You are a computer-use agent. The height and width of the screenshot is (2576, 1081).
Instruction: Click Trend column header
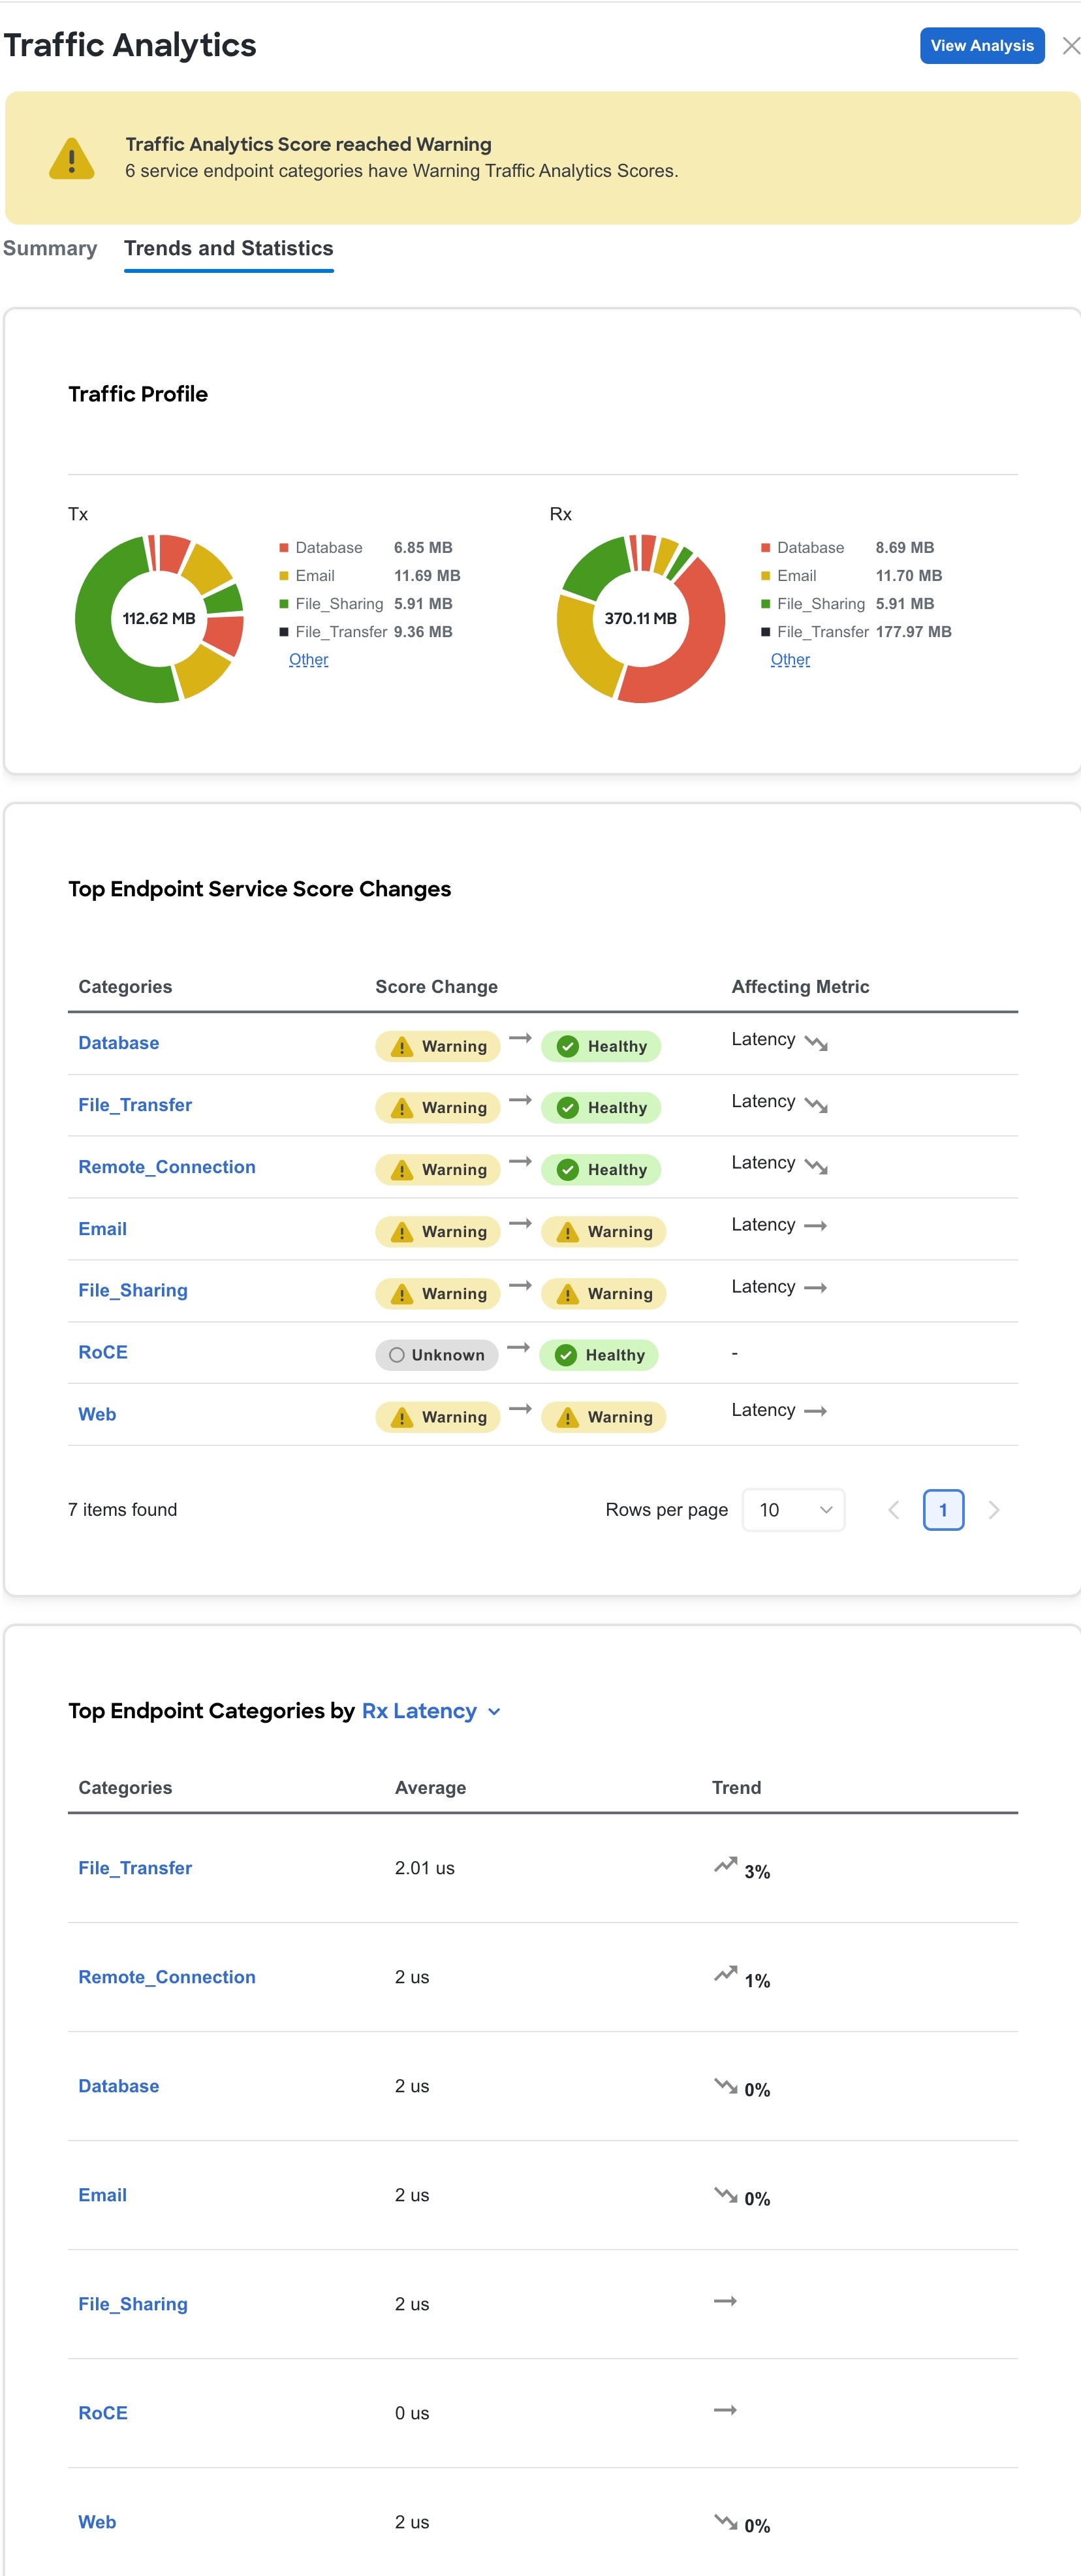tap(736, 1787)
